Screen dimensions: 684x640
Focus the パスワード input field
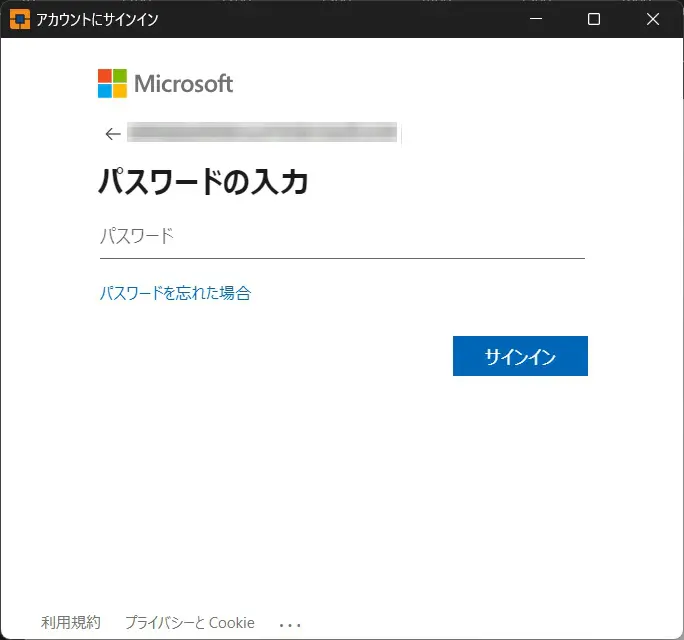coord(341,236)
